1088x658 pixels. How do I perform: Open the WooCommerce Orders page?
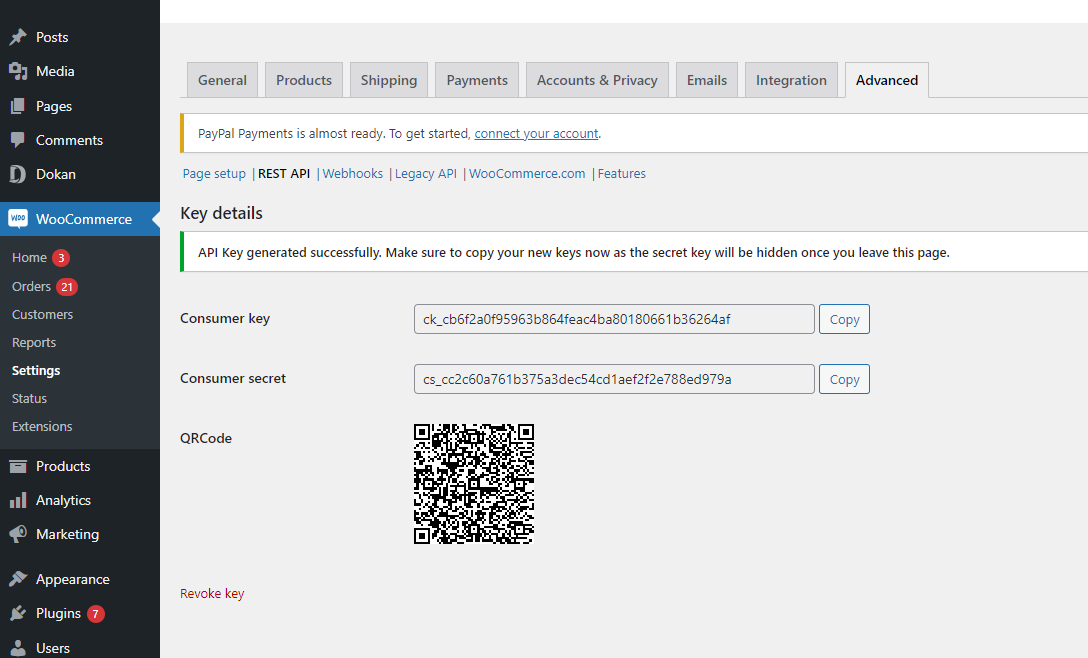point(31,287)
